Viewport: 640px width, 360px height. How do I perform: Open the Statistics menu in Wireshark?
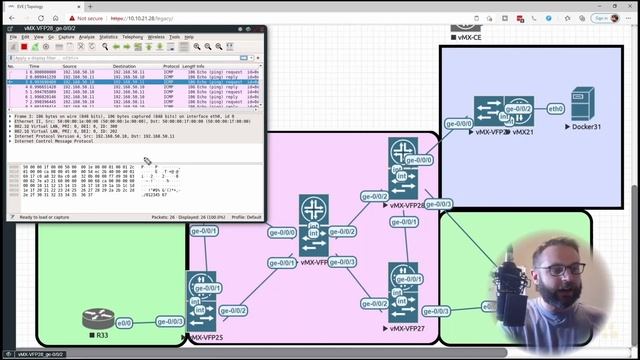pos(109,37)
